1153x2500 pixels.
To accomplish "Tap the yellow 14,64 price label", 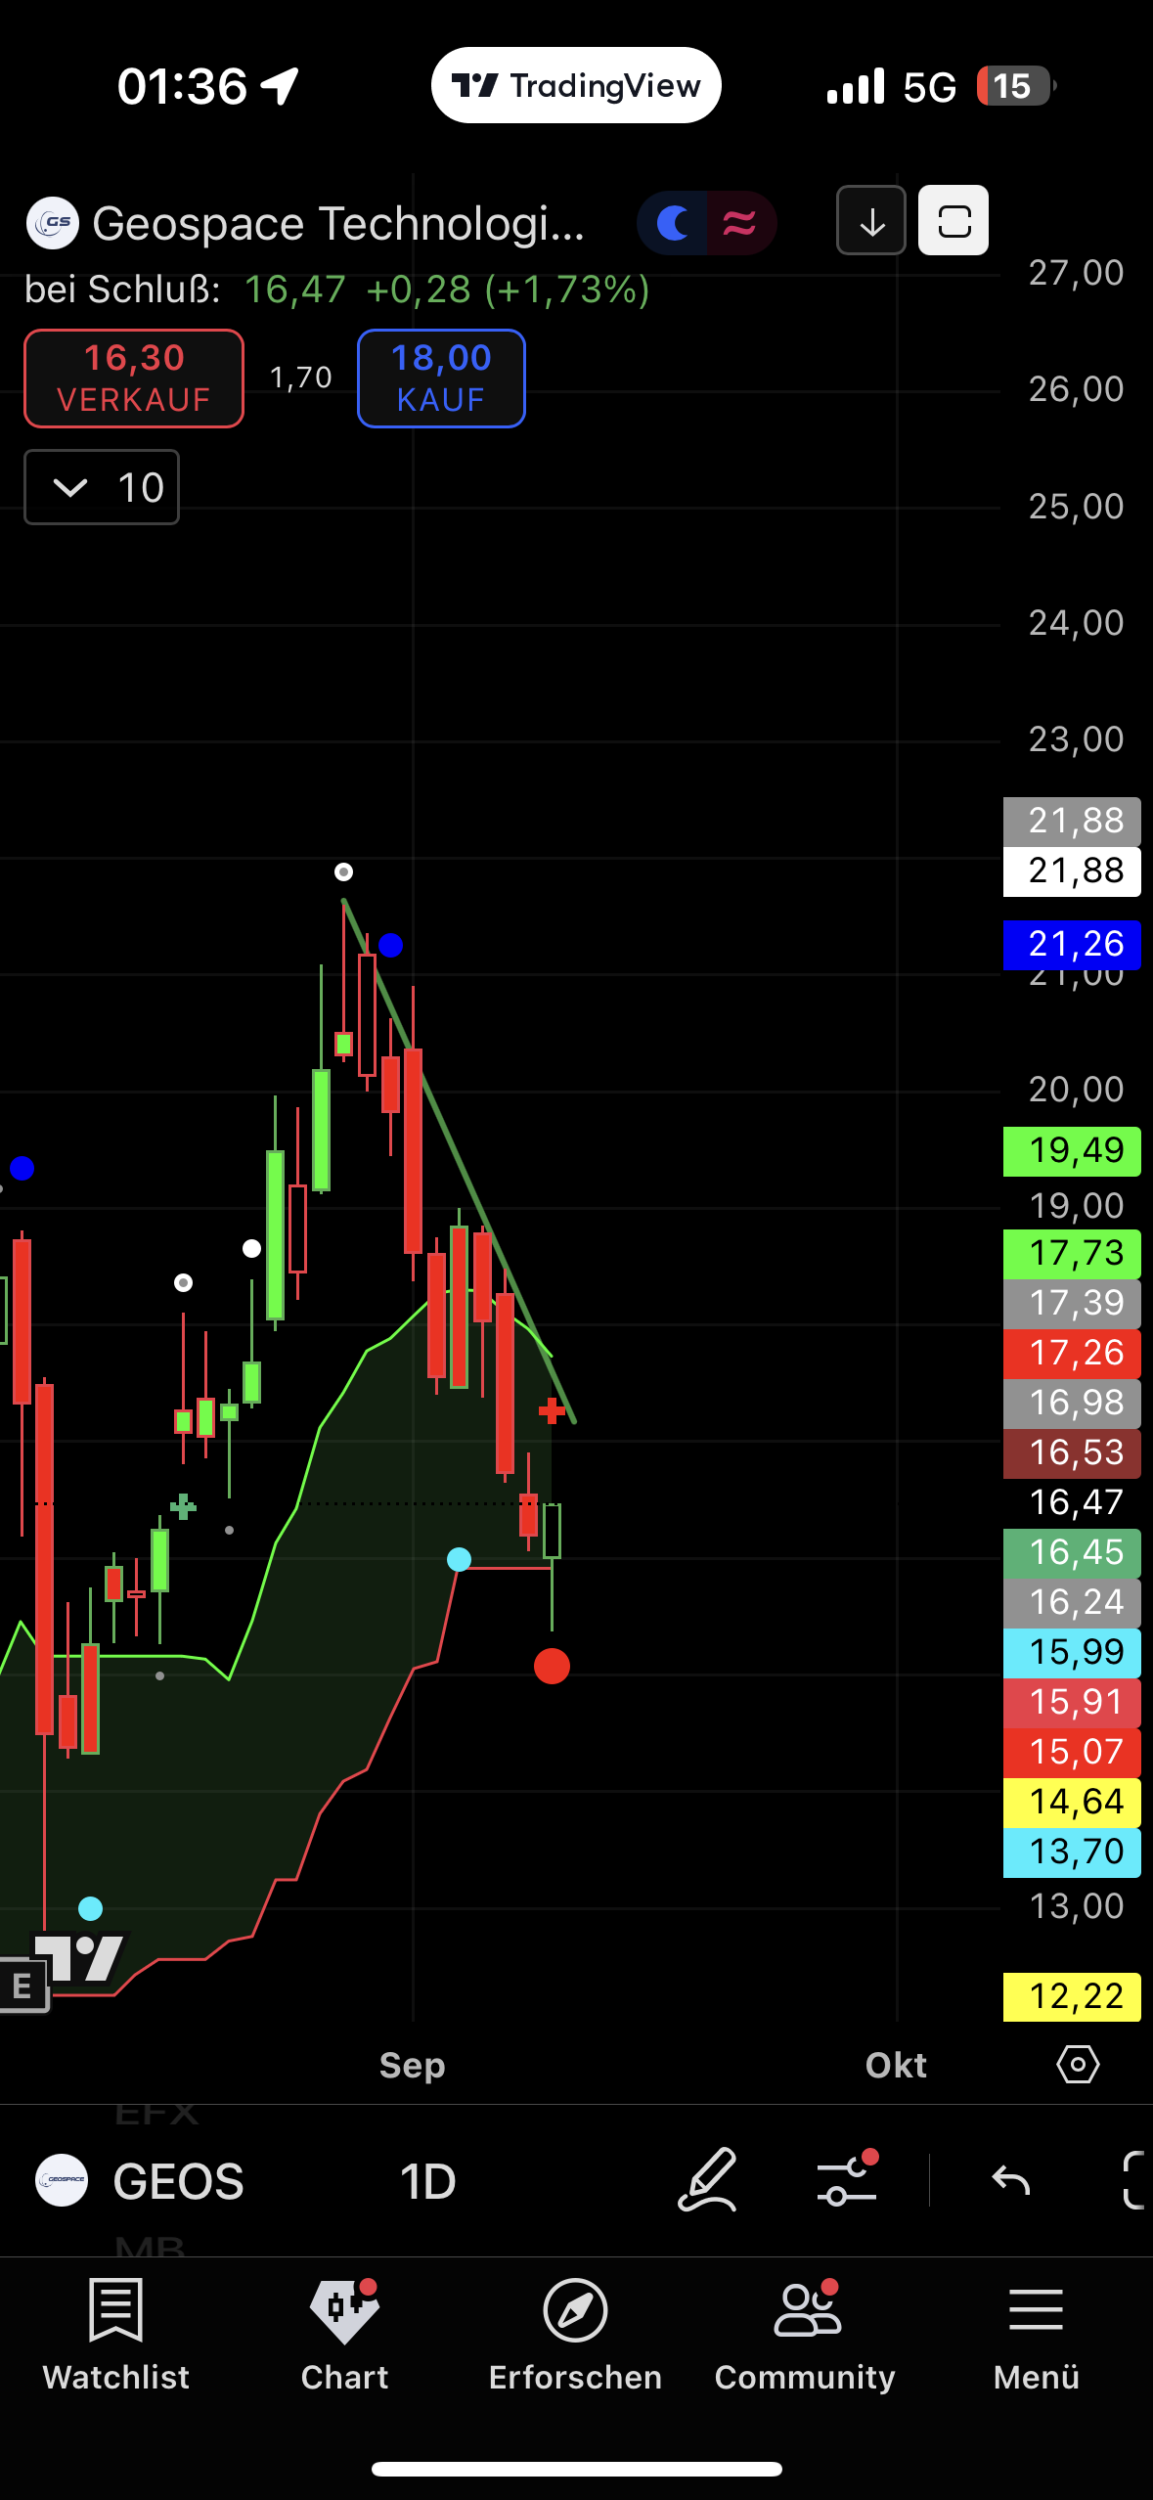I will click(x=1072, y=1802).
